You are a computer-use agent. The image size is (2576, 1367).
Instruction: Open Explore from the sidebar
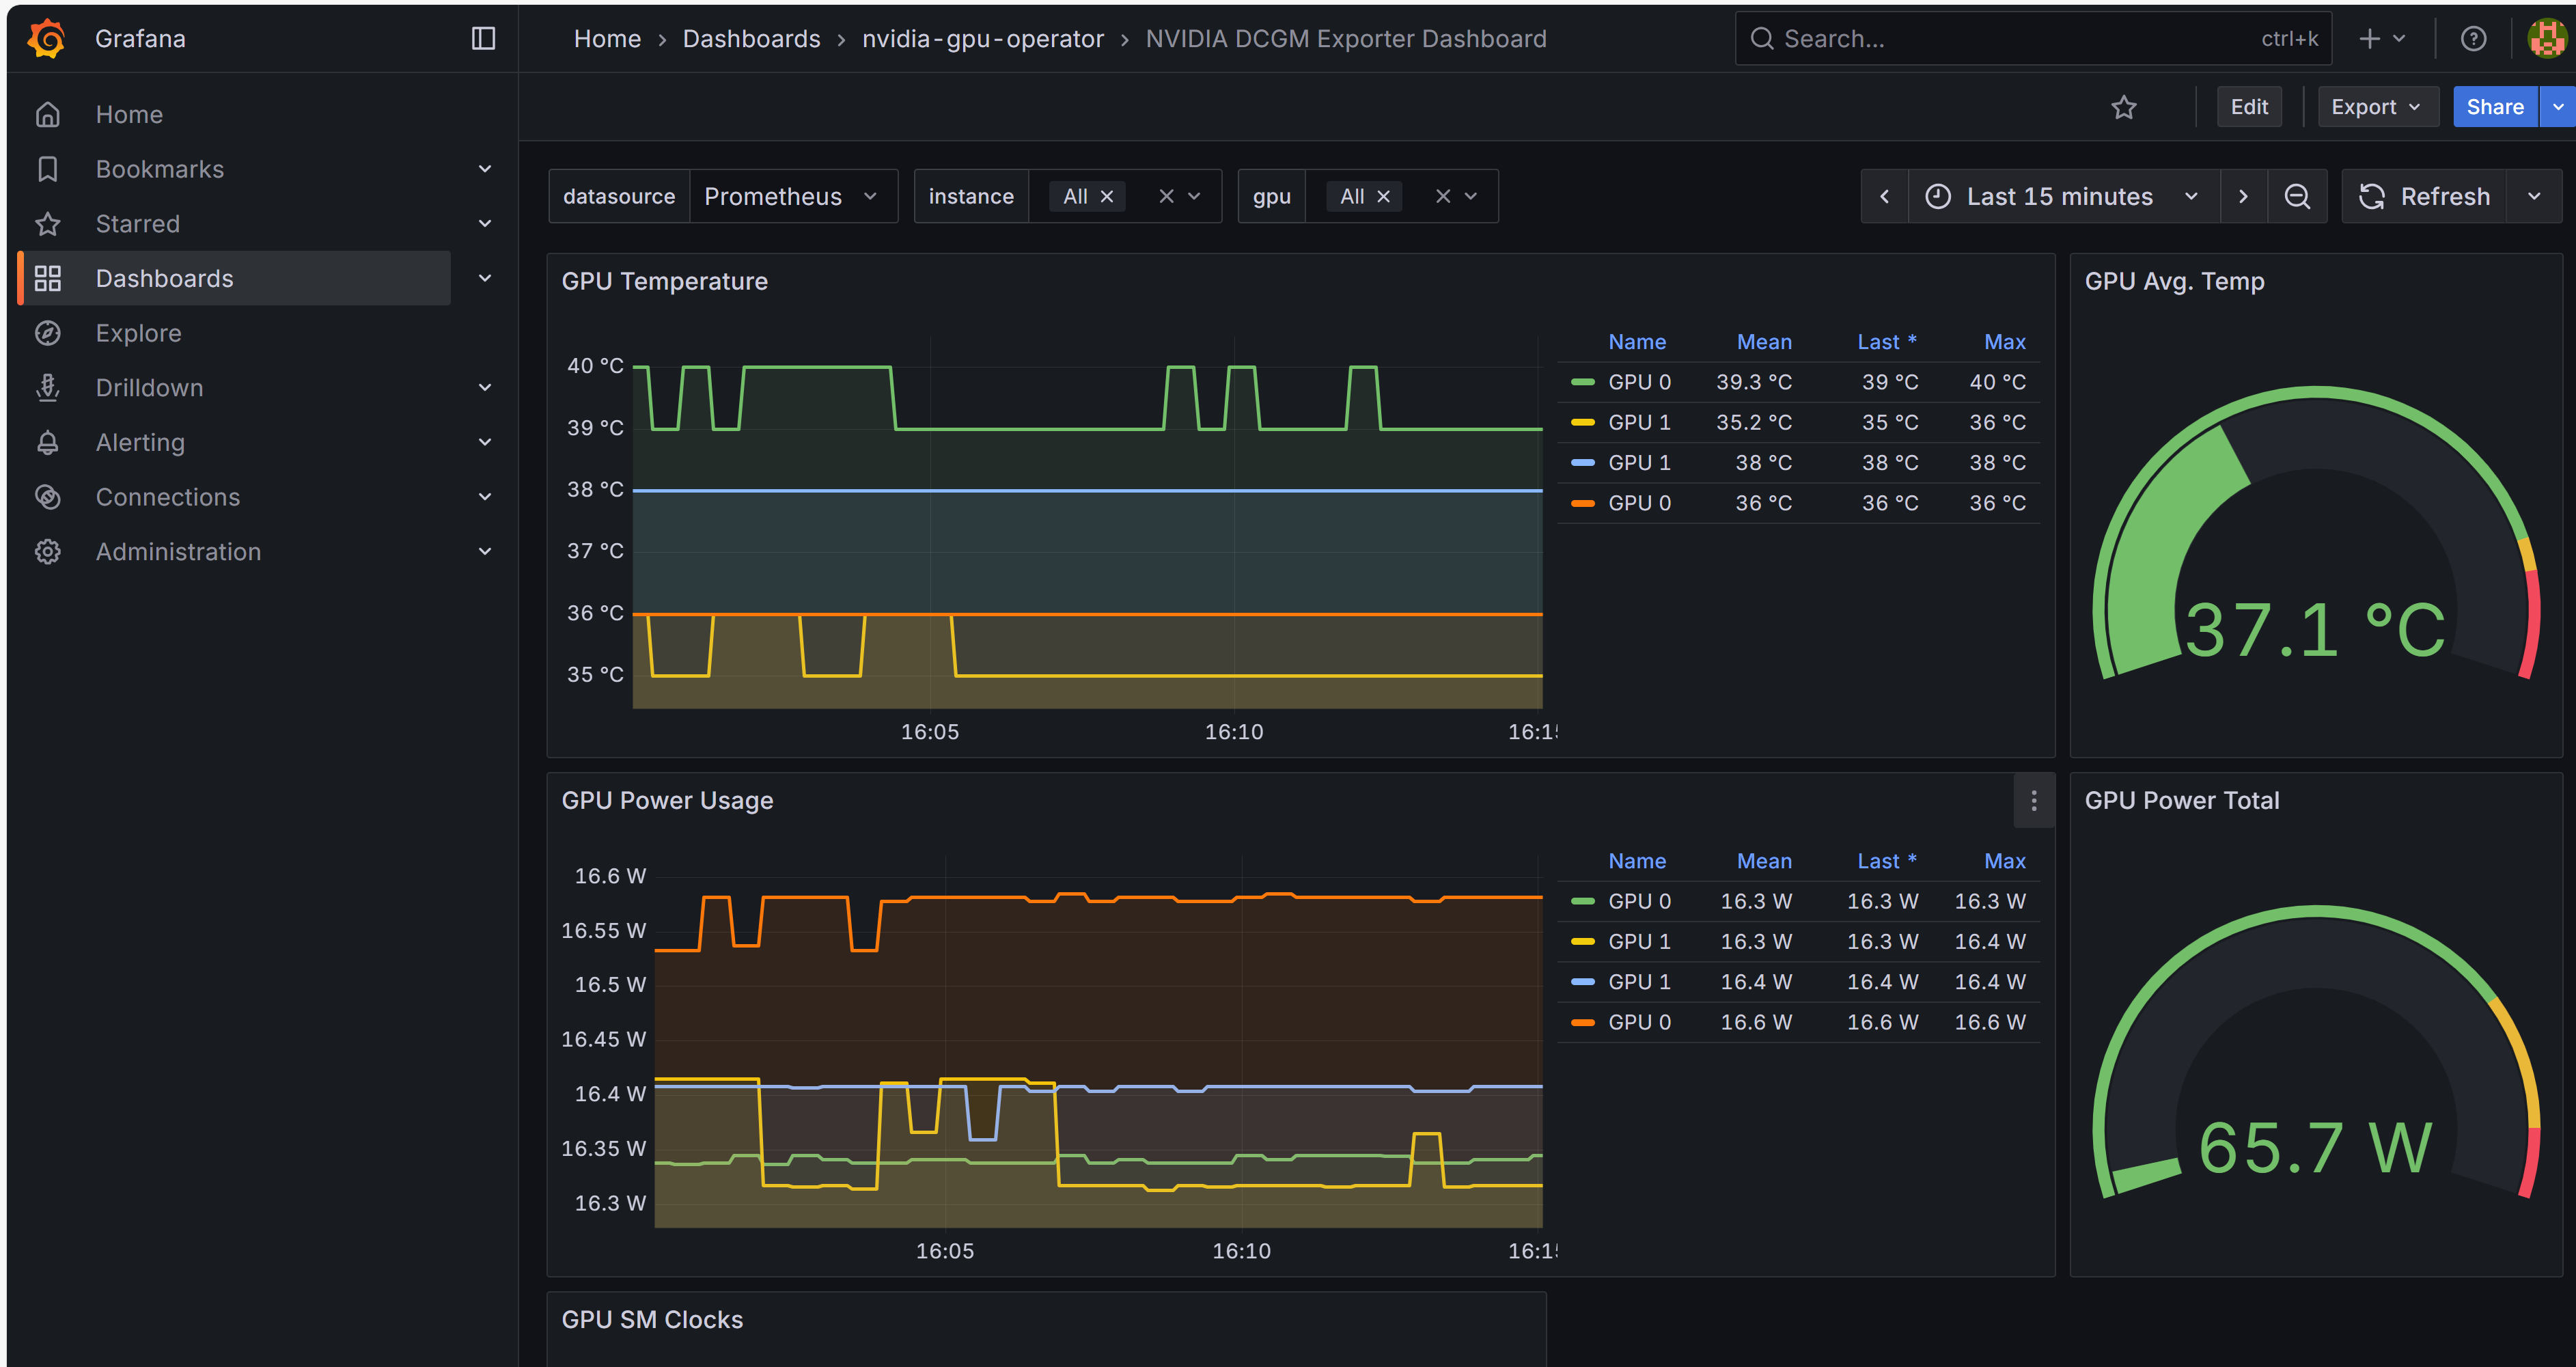coord(138,333)
